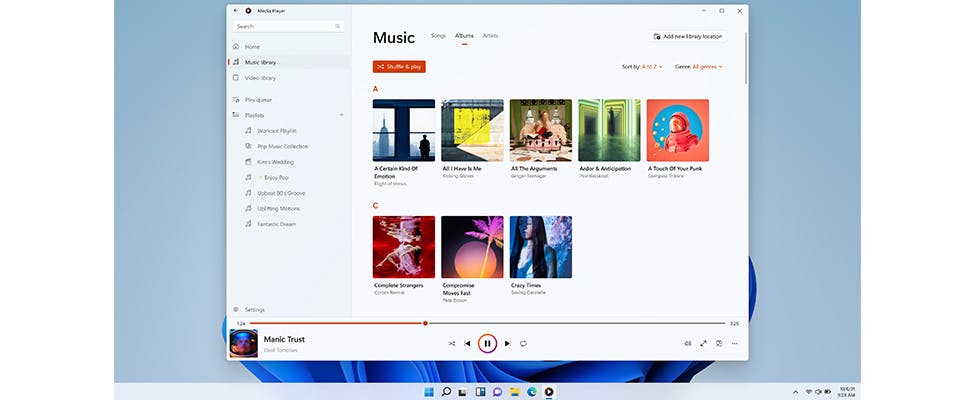
Task: Open Widgets from the taskbar
Action: [x=480, y=392]
